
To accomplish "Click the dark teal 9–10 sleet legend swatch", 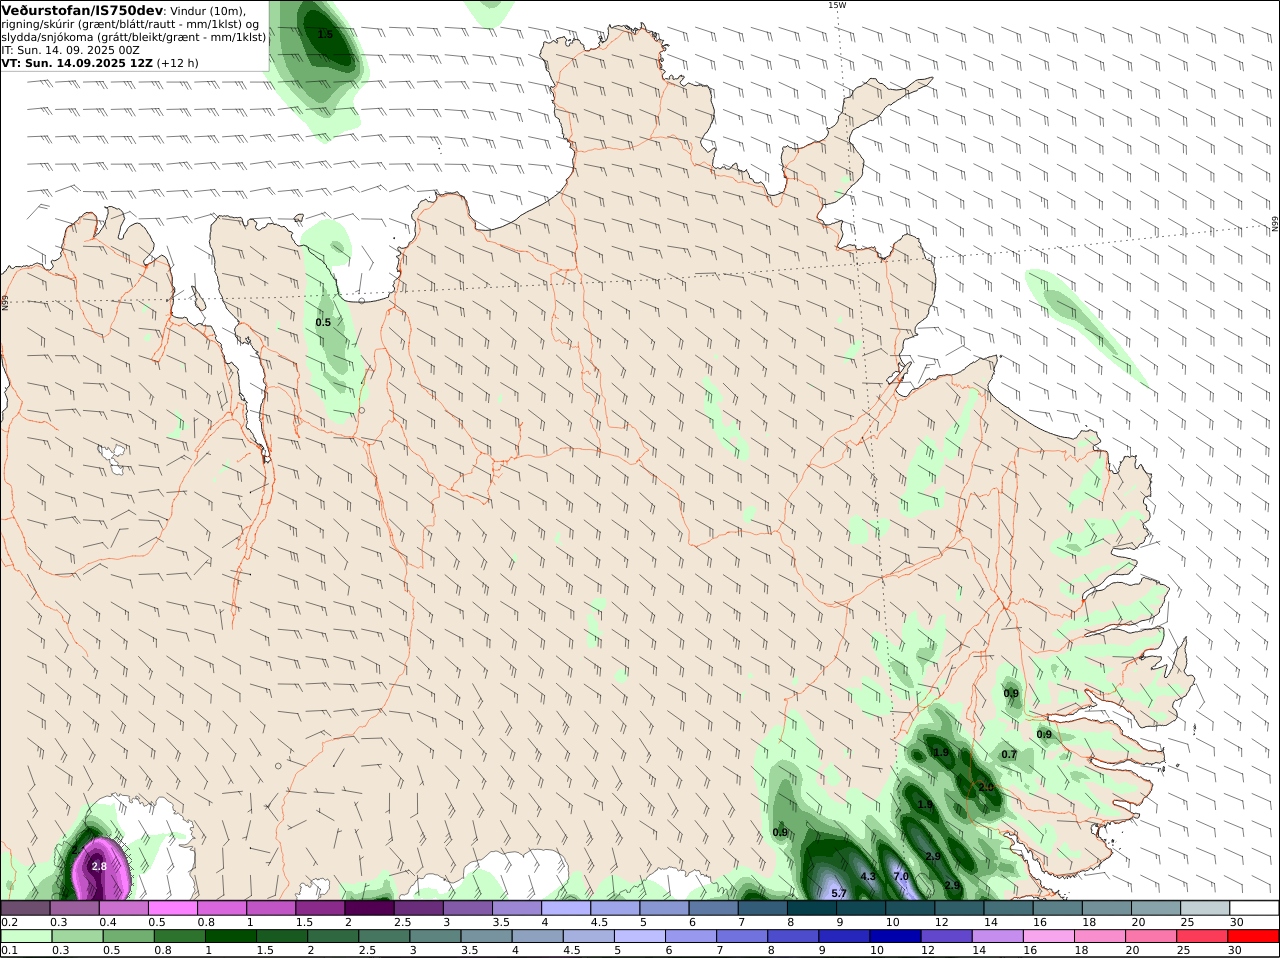I will tap(861, 908).
